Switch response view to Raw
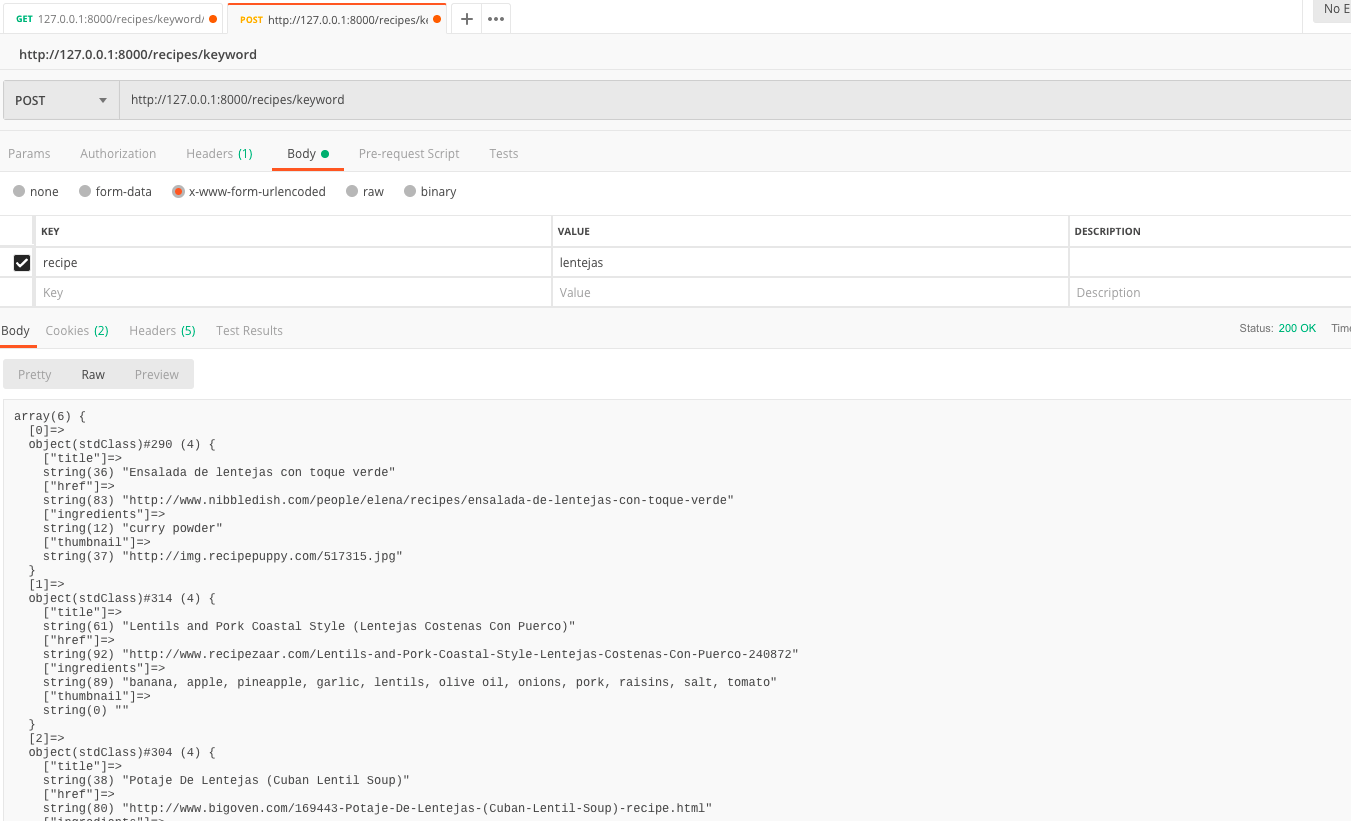This screenshot has height=821, width=1351. pyautogui.click(x=93, y=375)
